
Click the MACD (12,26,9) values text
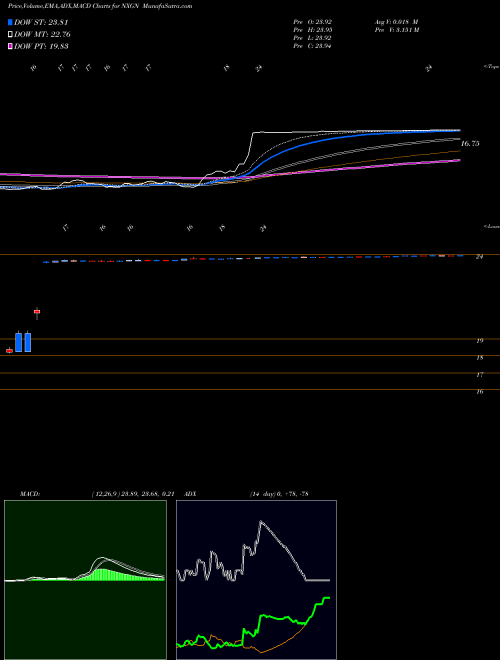coord(133,494)
